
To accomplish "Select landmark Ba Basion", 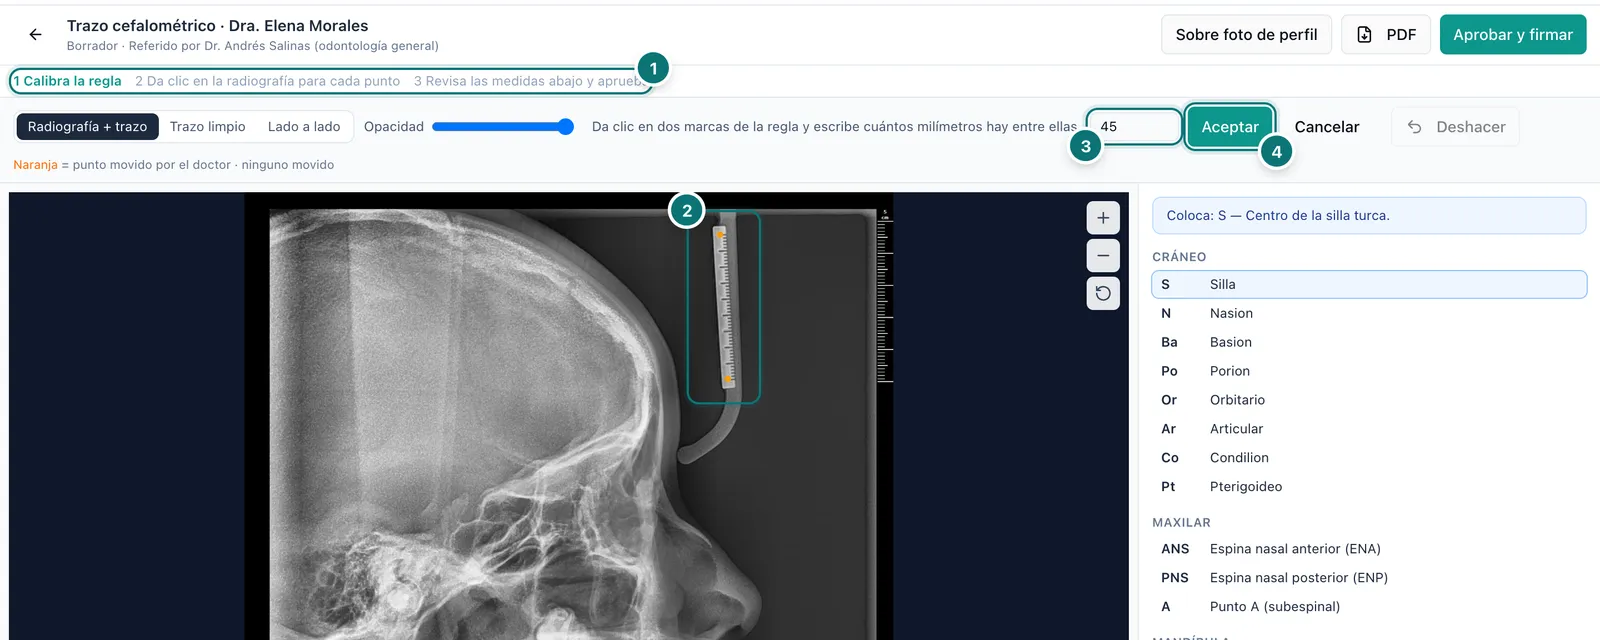I will 1369,342.
